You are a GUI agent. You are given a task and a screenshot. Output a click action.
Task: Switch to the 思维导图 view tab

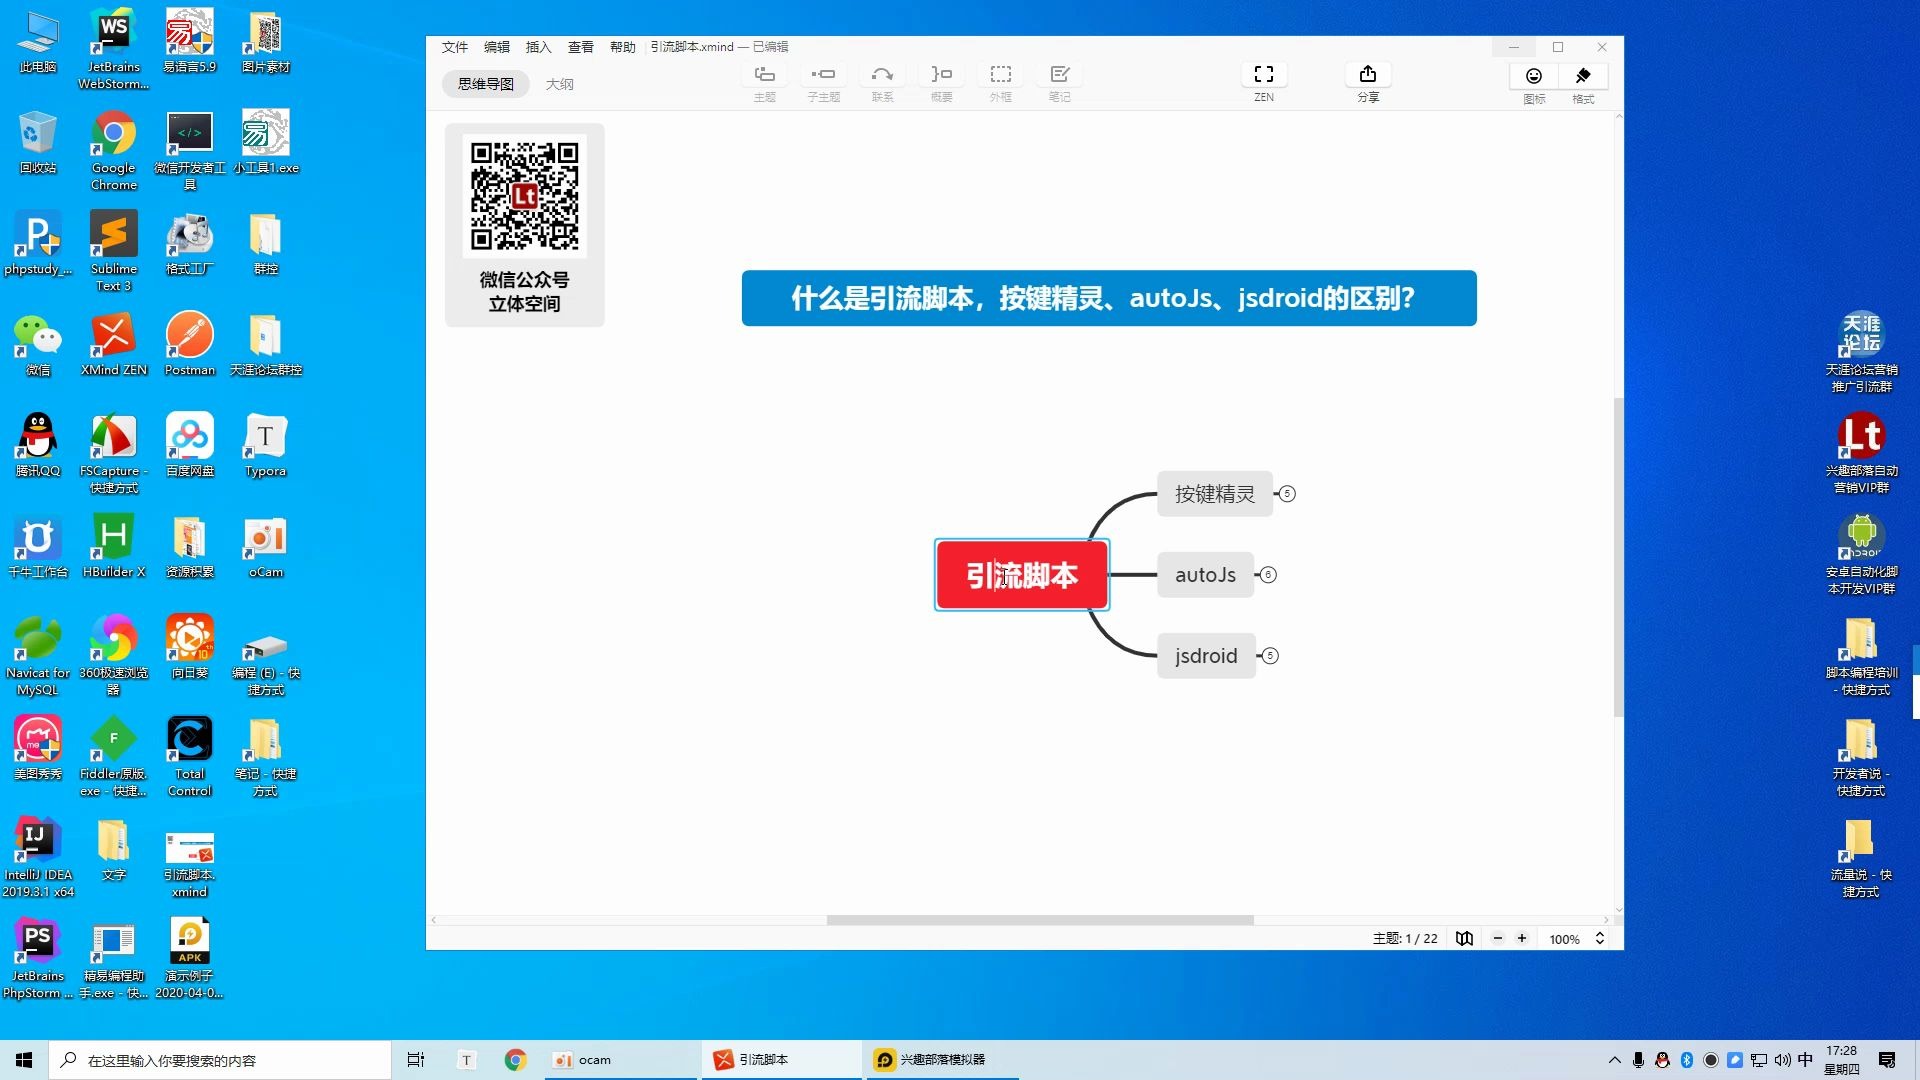tap(486, 84)
